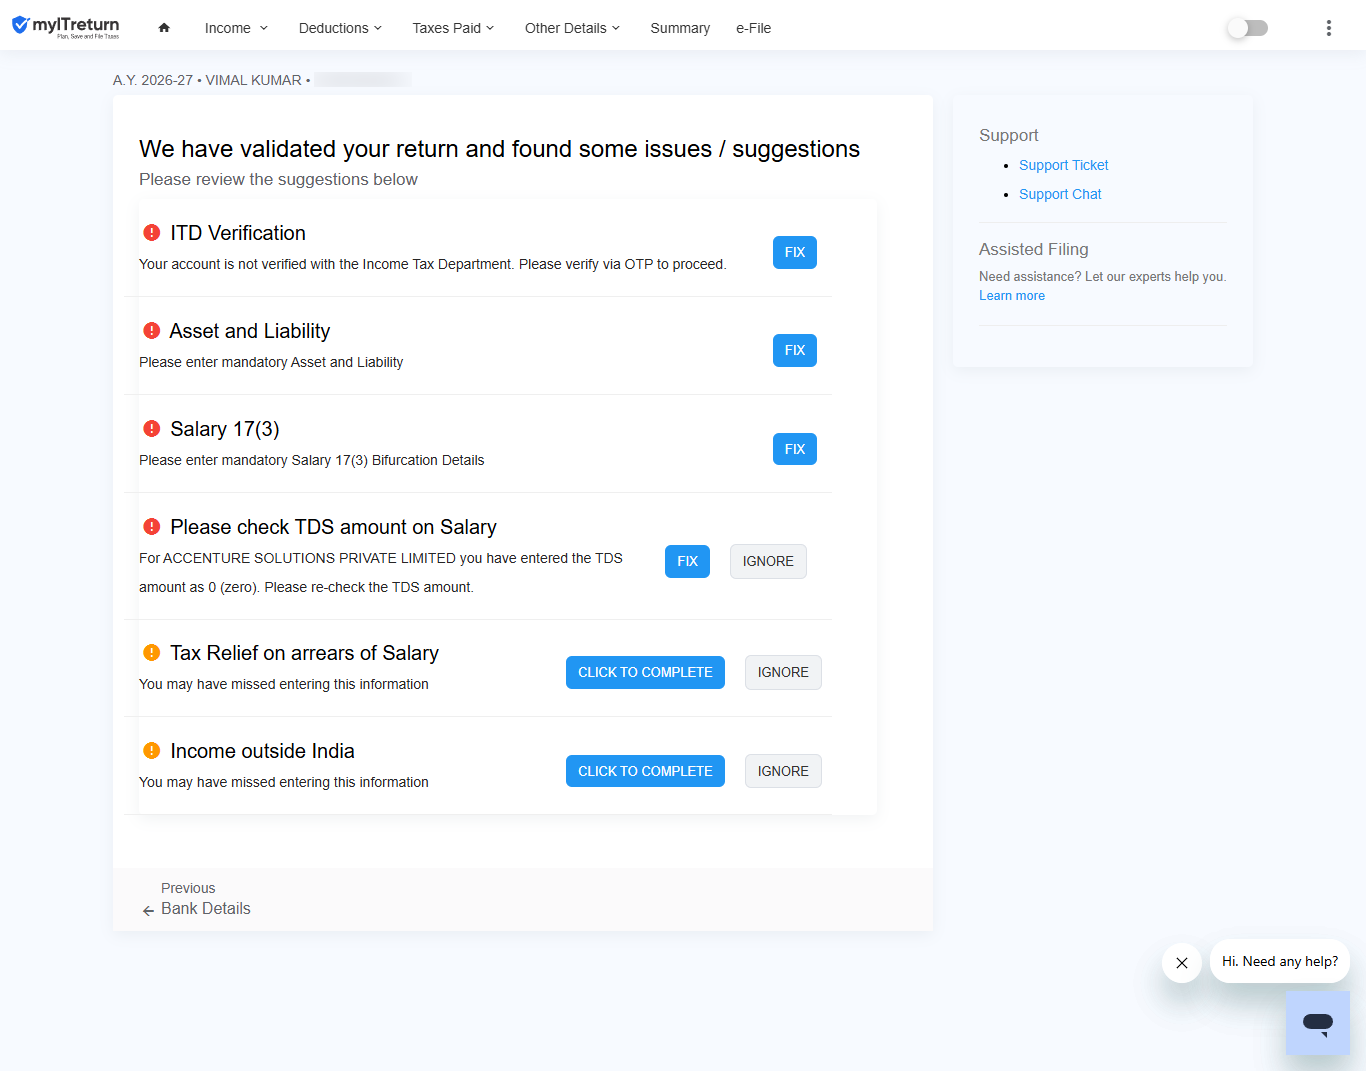Open the three-dot more options menu

click(1328, 28)
